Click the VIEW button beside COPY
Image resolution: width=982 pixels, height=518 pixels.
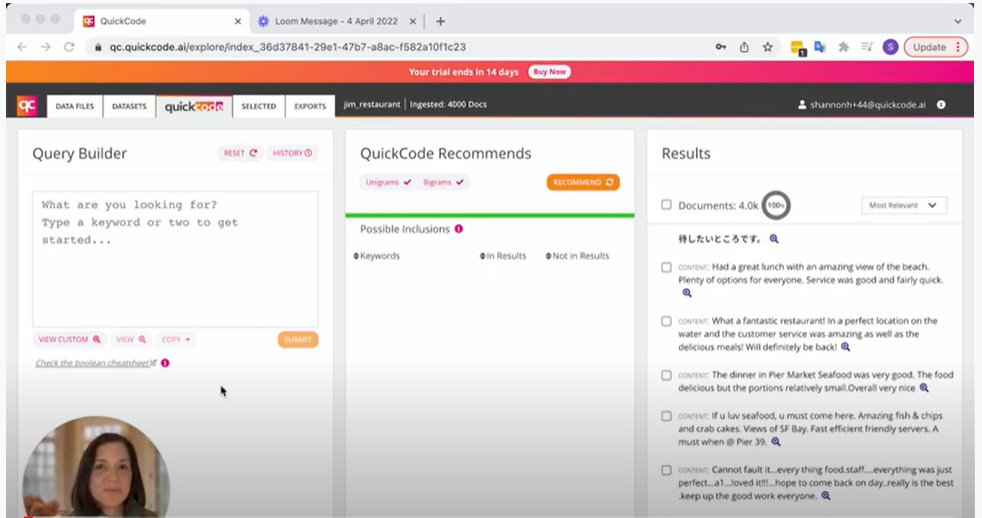pos(131,339)
